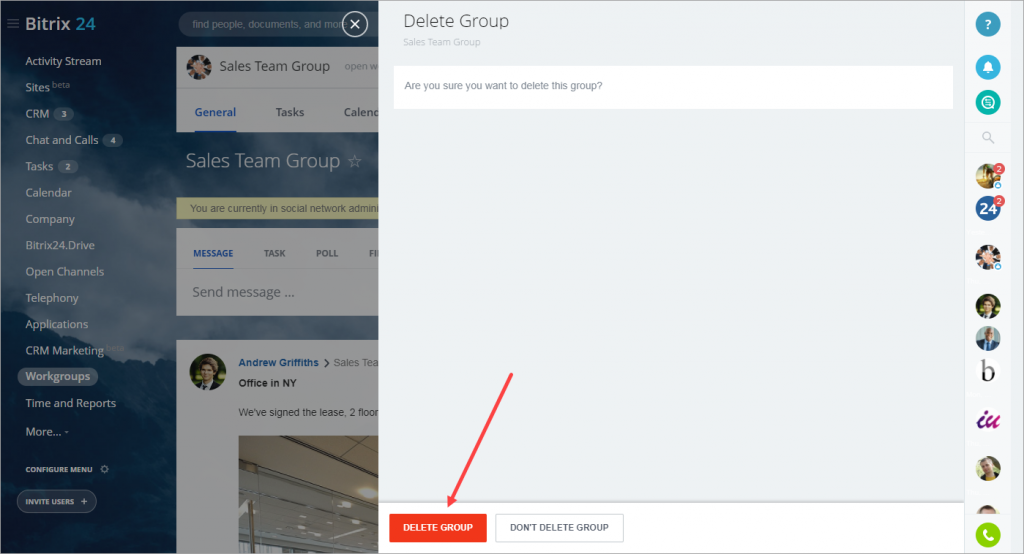Select the POLL post tab

click(x=327, y=253)
